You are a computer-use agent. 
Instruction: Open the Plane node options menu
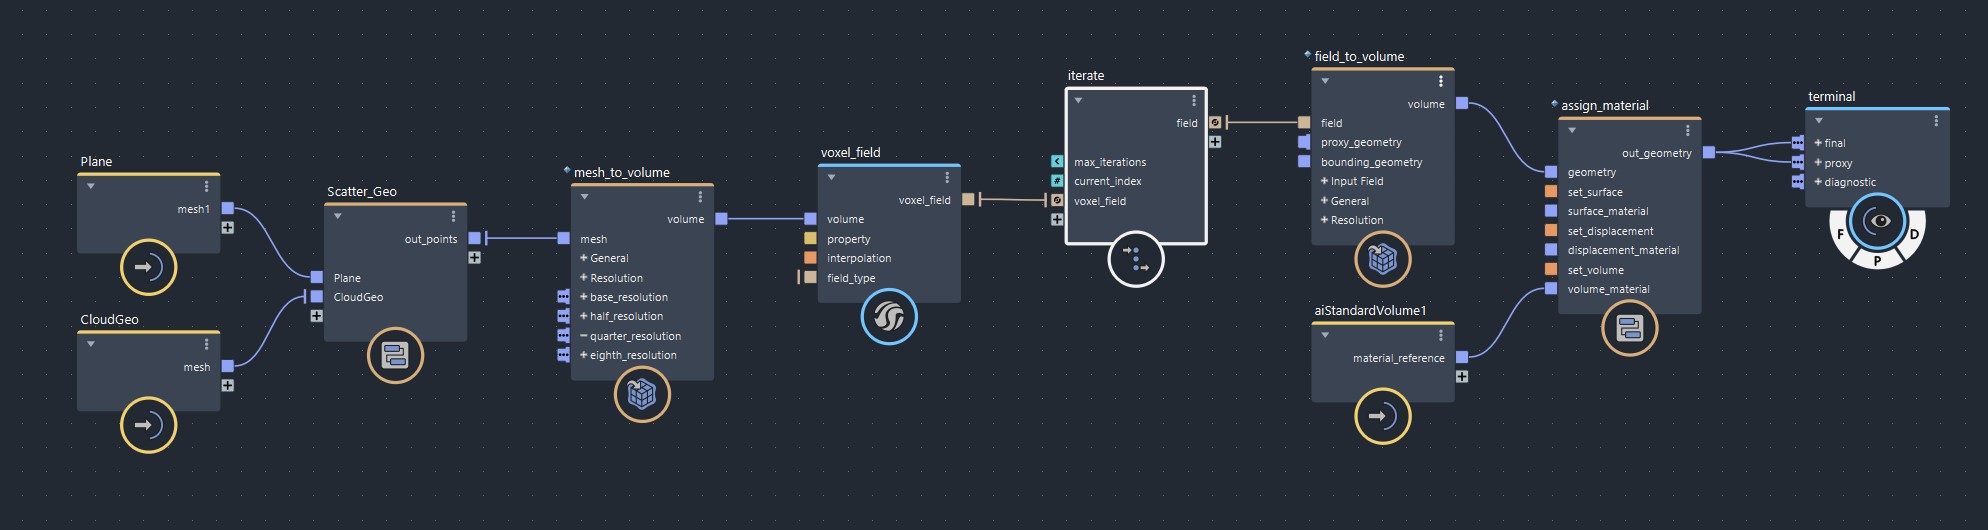(x=207, y=187)
